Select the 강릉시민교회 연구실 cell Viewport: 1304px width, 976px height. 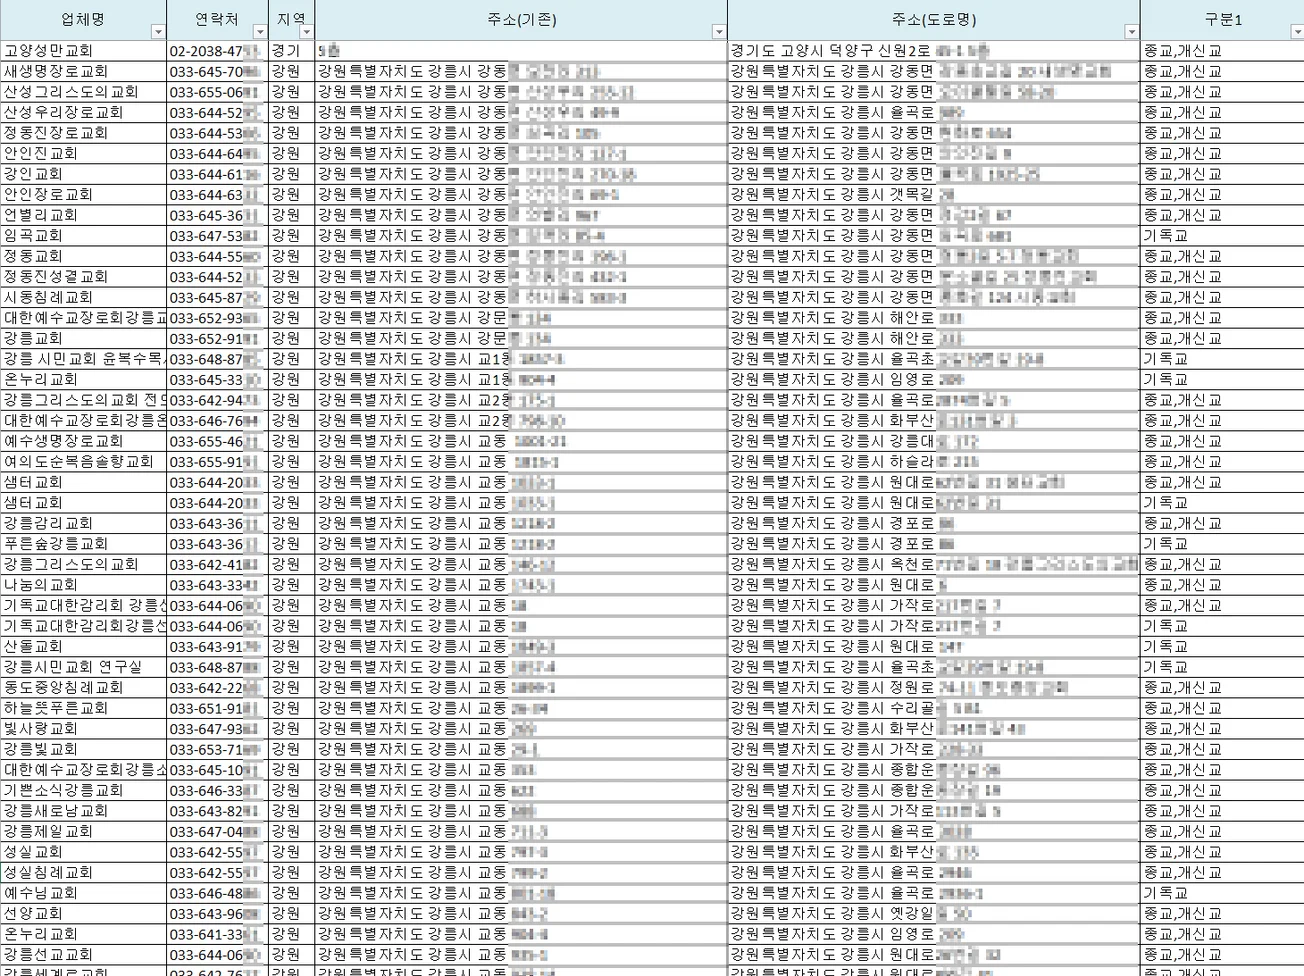pos(83,667)
